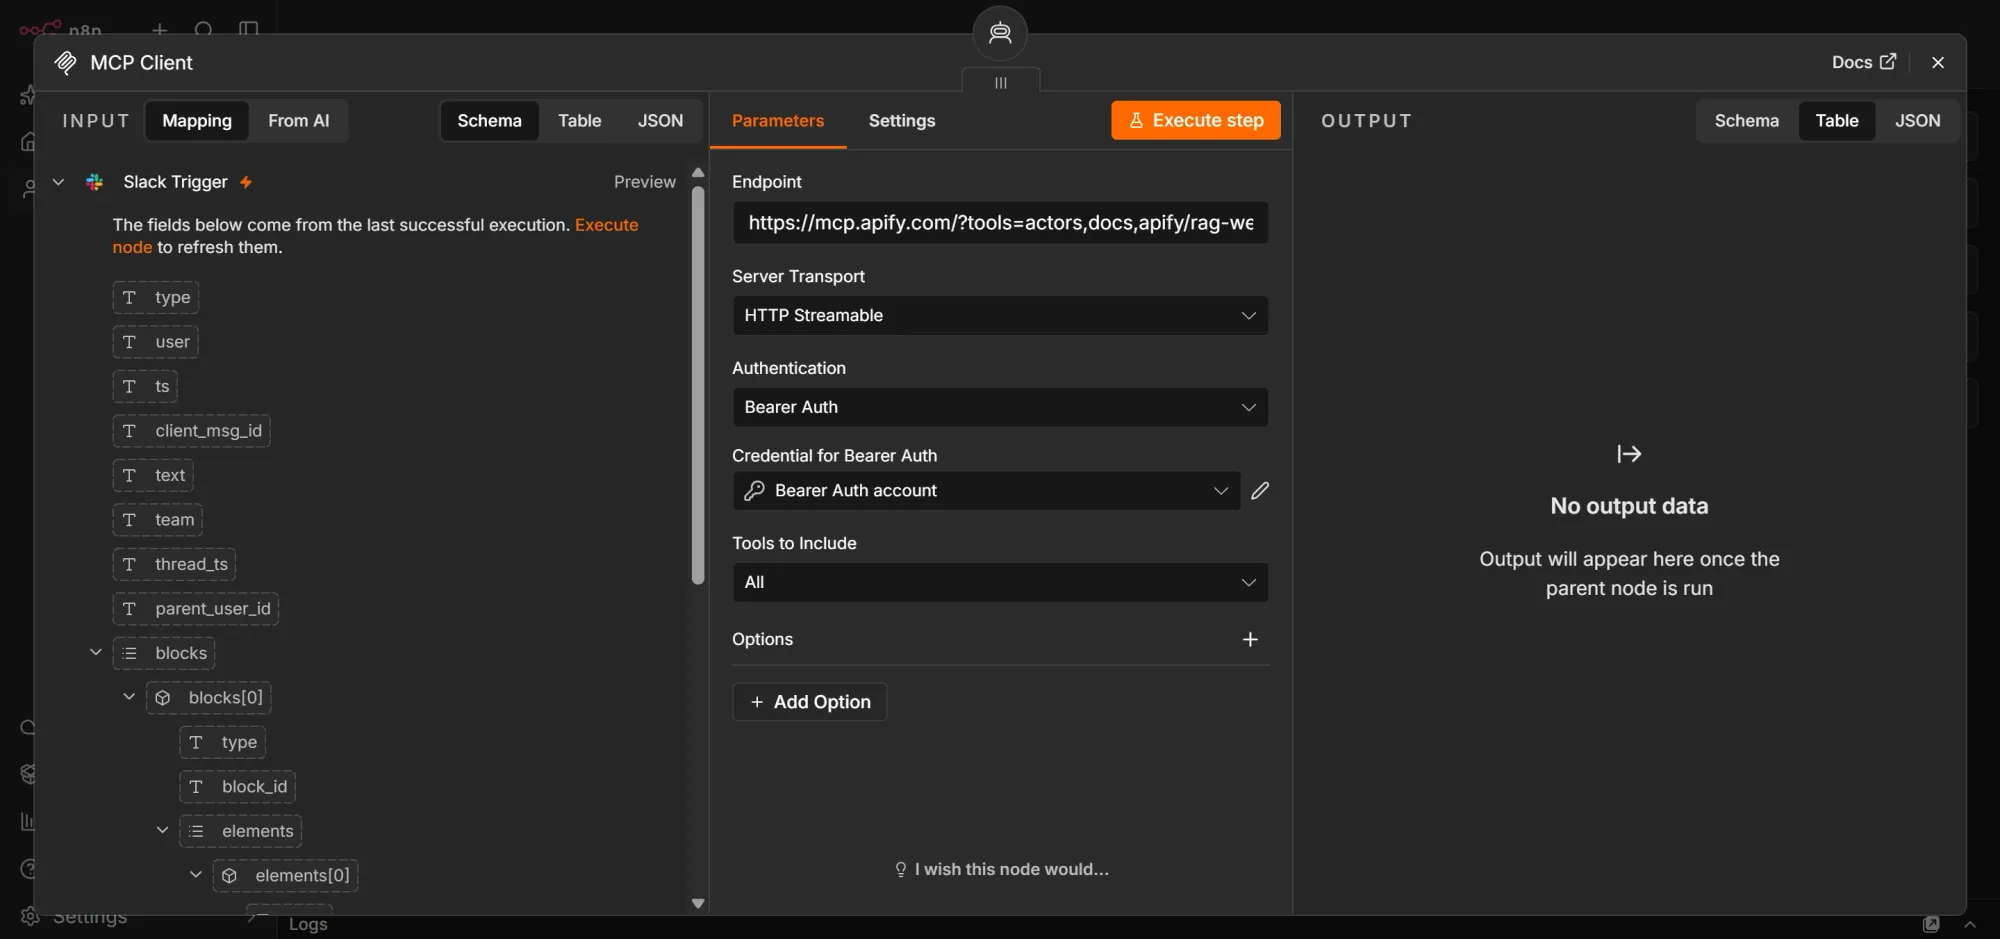Select the thread_ts field
Image resolution: width=2000 pixels, height=939 pixels.
click(174, 565)
